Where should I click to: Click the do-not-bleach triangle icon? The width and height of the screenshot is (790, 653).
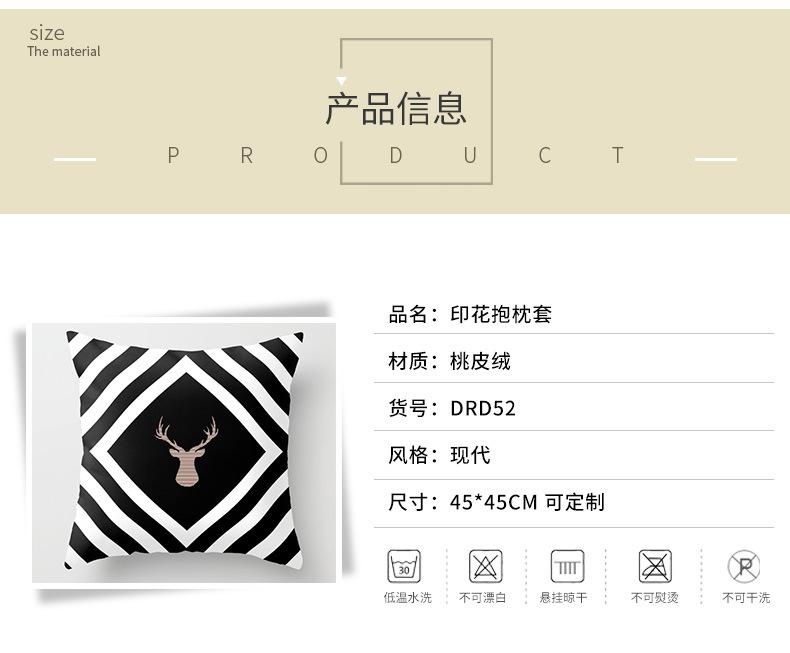(x=486, y=566)
